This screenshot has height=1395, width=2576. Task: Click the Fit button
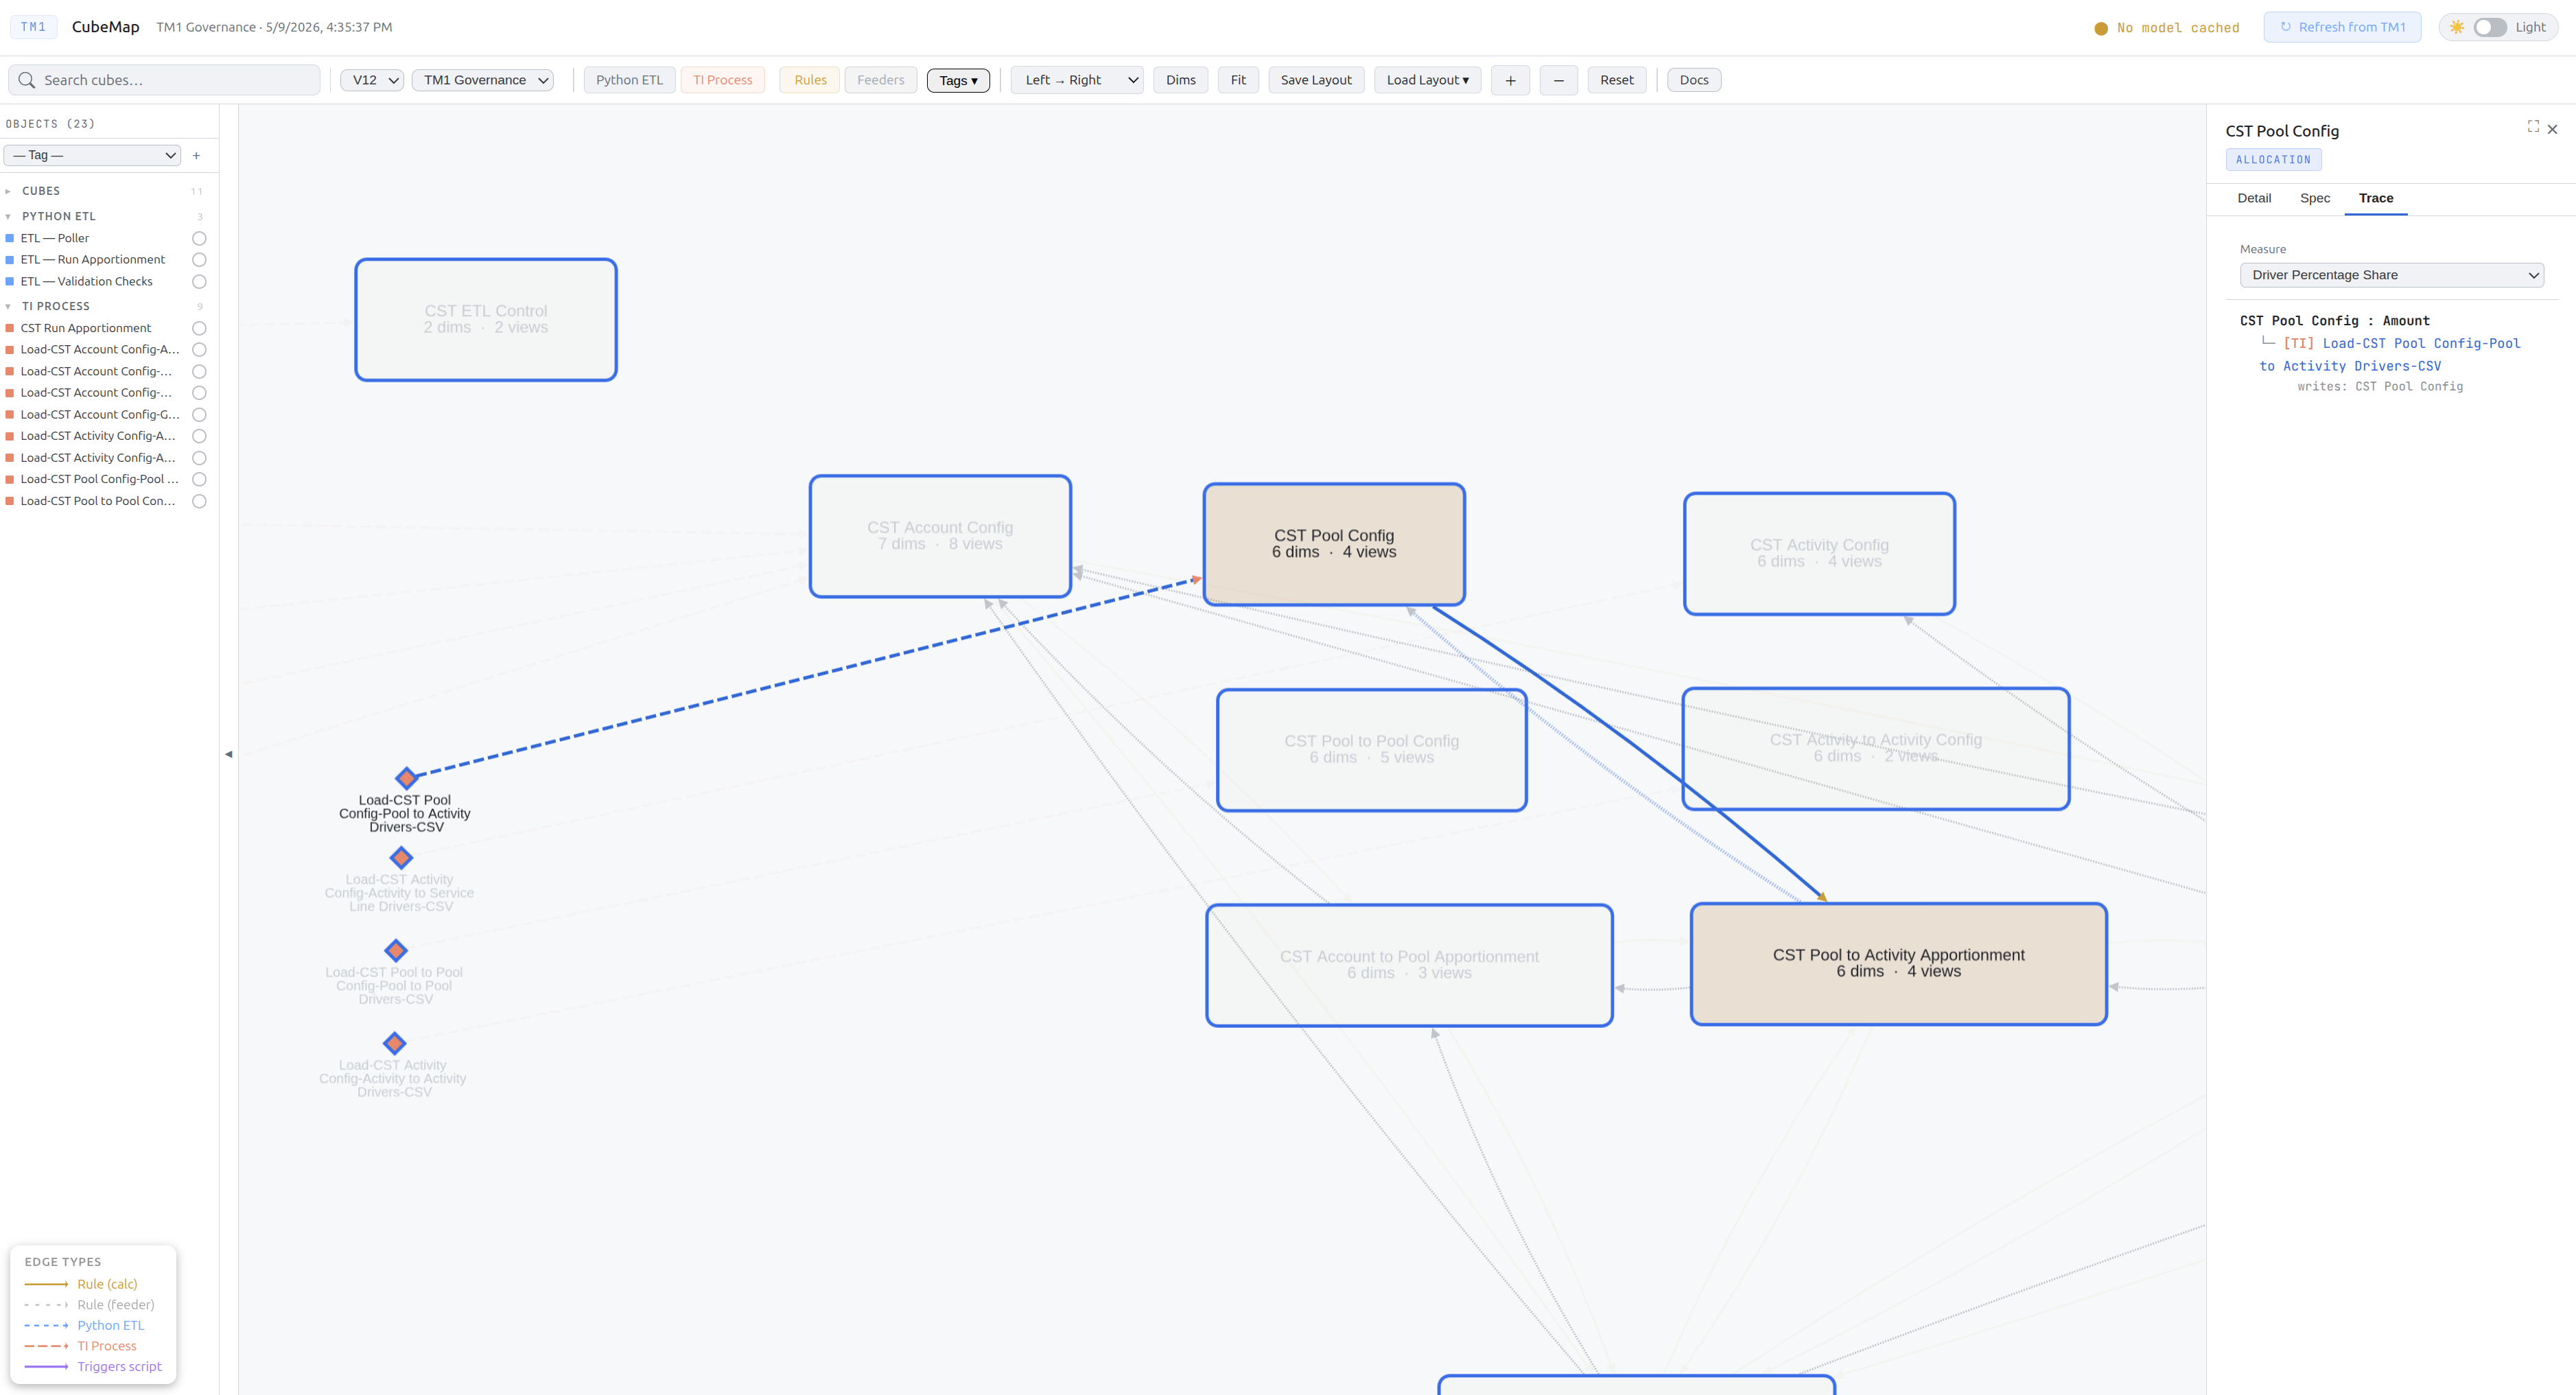point(1238,80)
